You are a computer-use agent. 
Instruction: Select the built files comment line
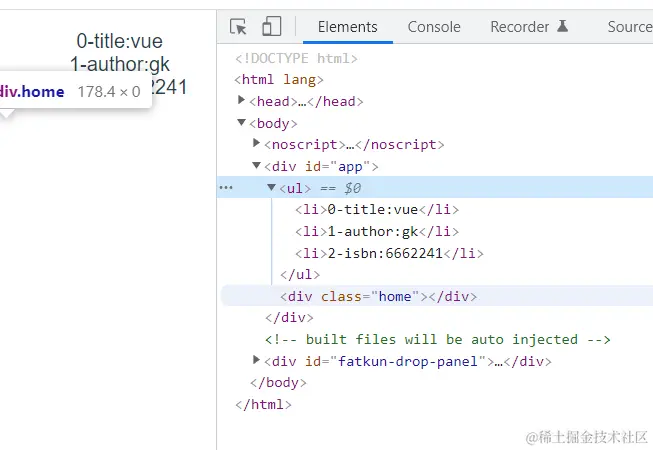pyautogui.click(x=438, y=339)
